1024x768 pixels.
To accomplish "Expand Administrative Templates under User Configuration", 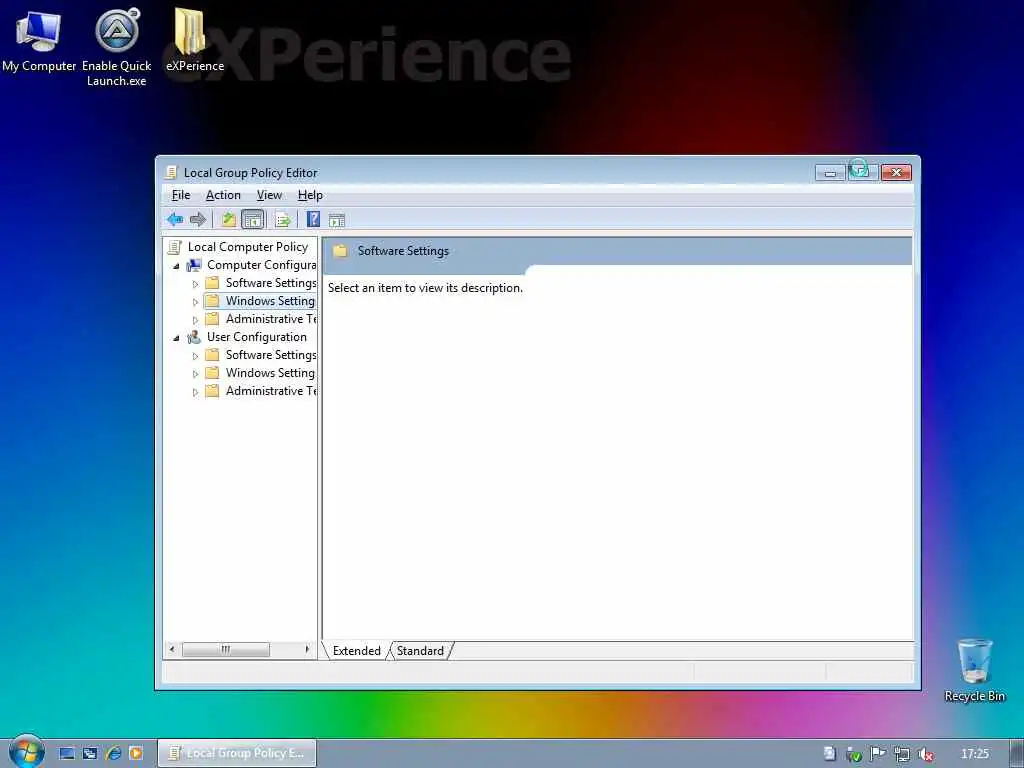I will (x=195, y=392).
